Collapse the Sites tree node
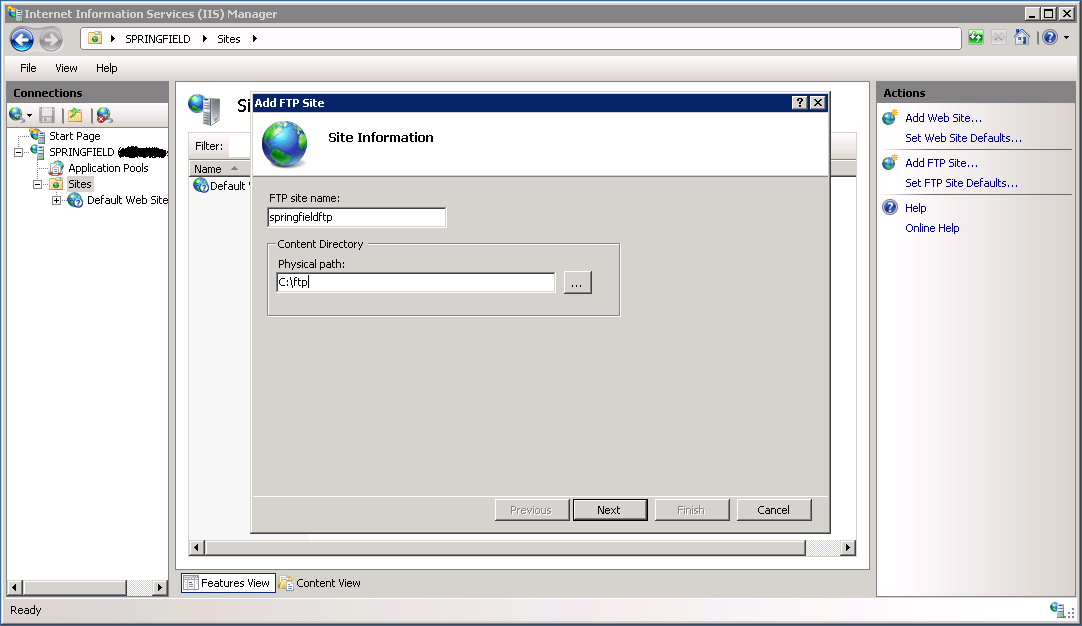The width and height of the screenshot is (1082, 626). 37,184
